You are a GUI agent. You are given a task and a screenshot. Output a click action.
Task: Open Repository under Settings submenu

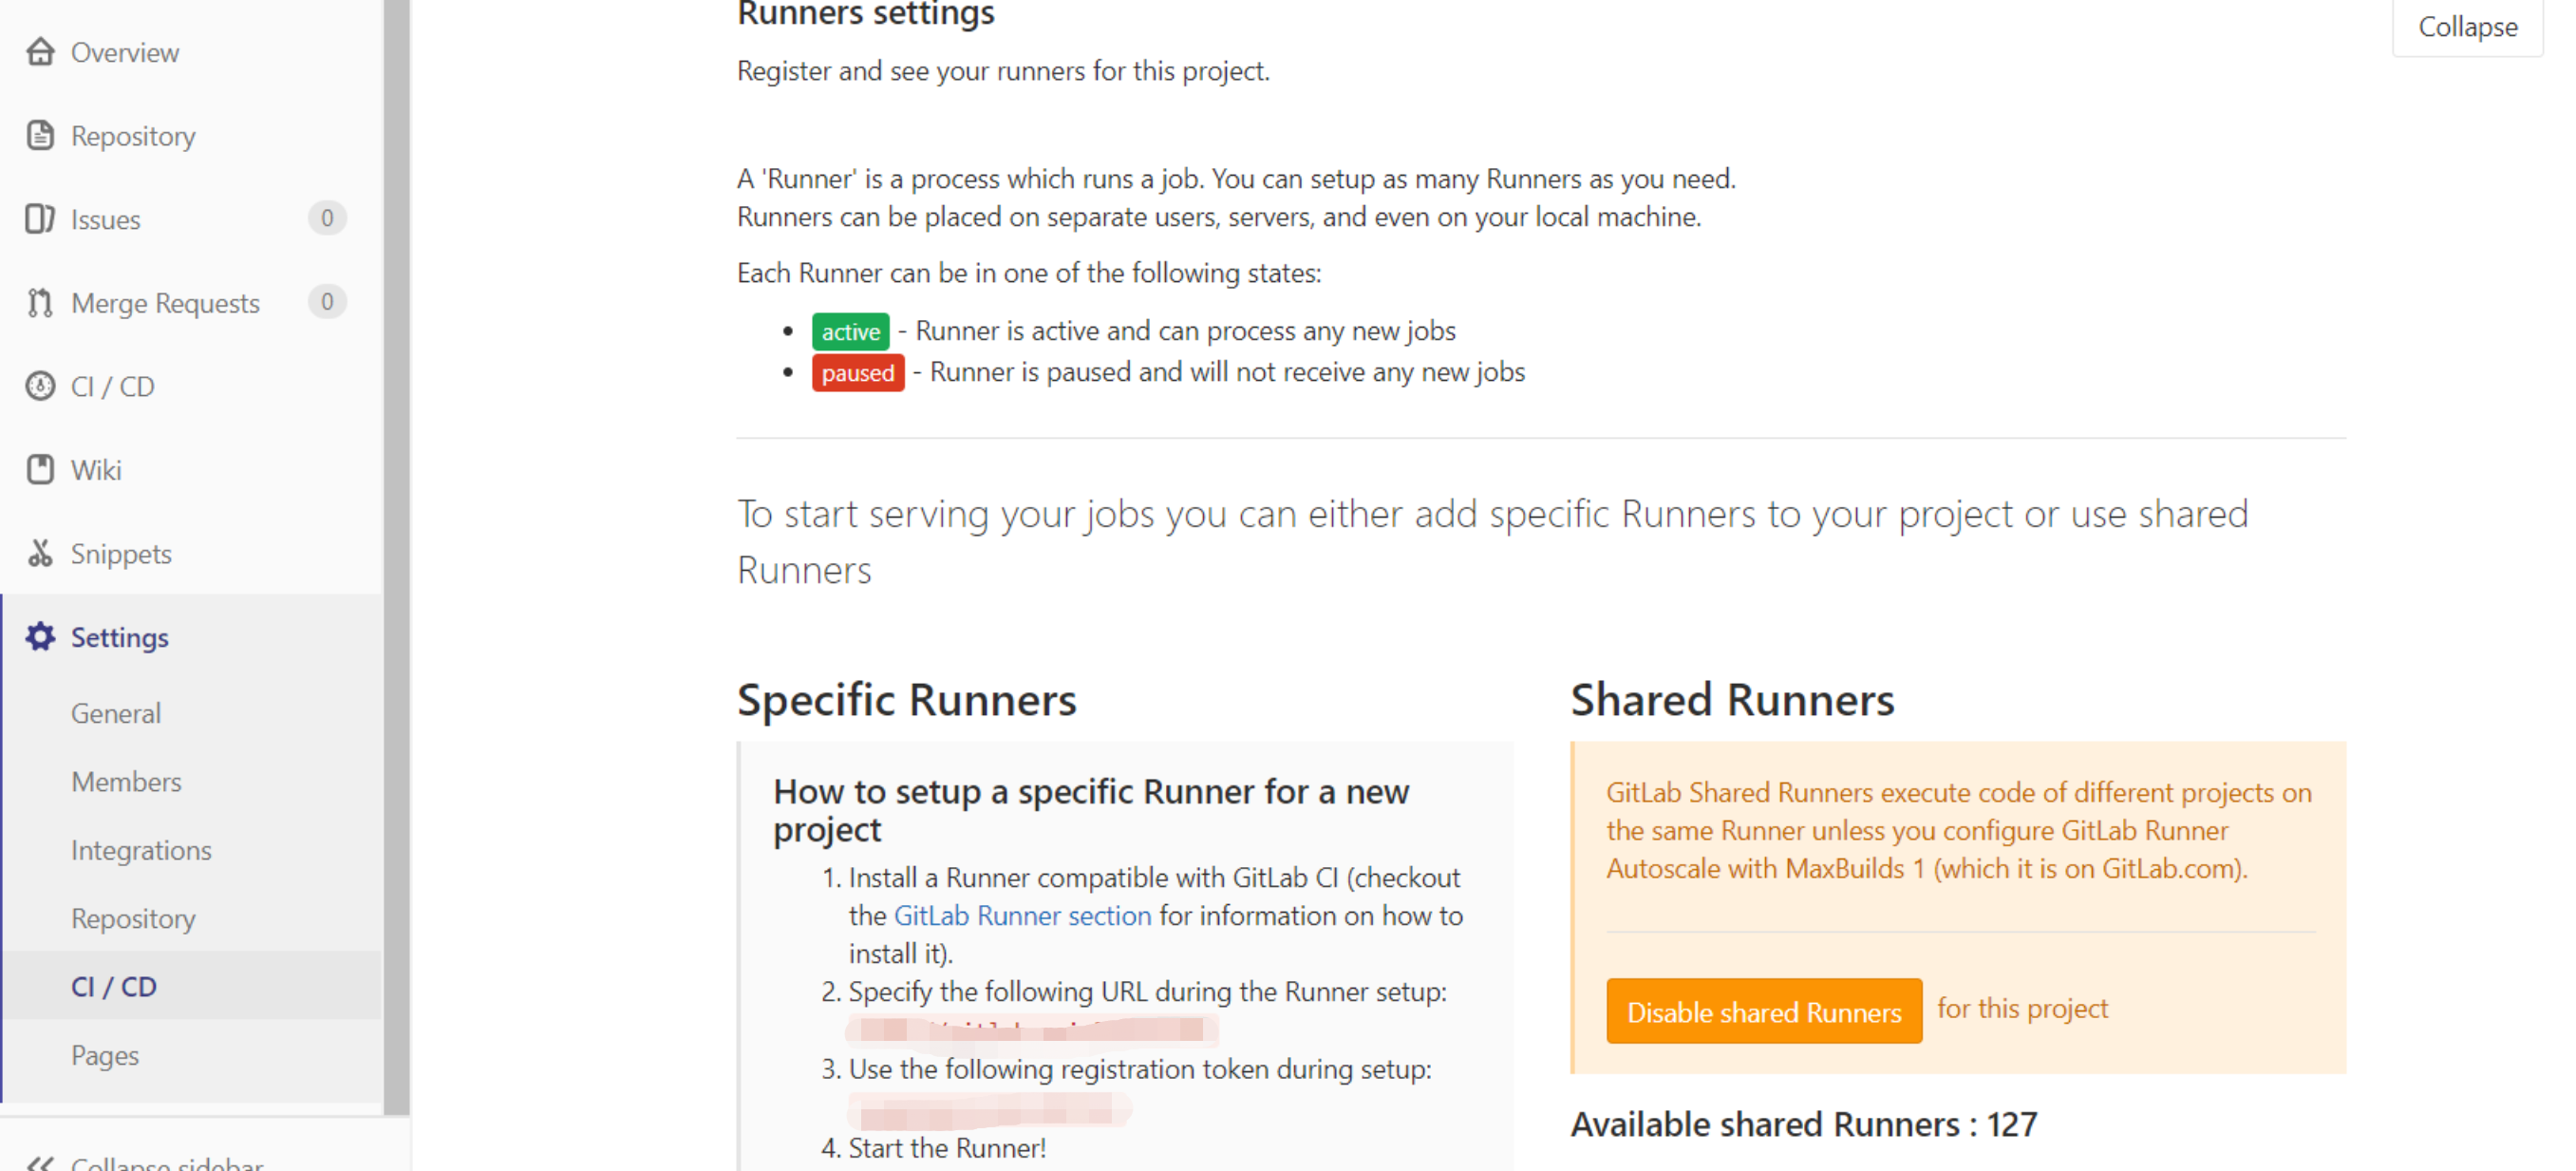[x=133, y=918]
